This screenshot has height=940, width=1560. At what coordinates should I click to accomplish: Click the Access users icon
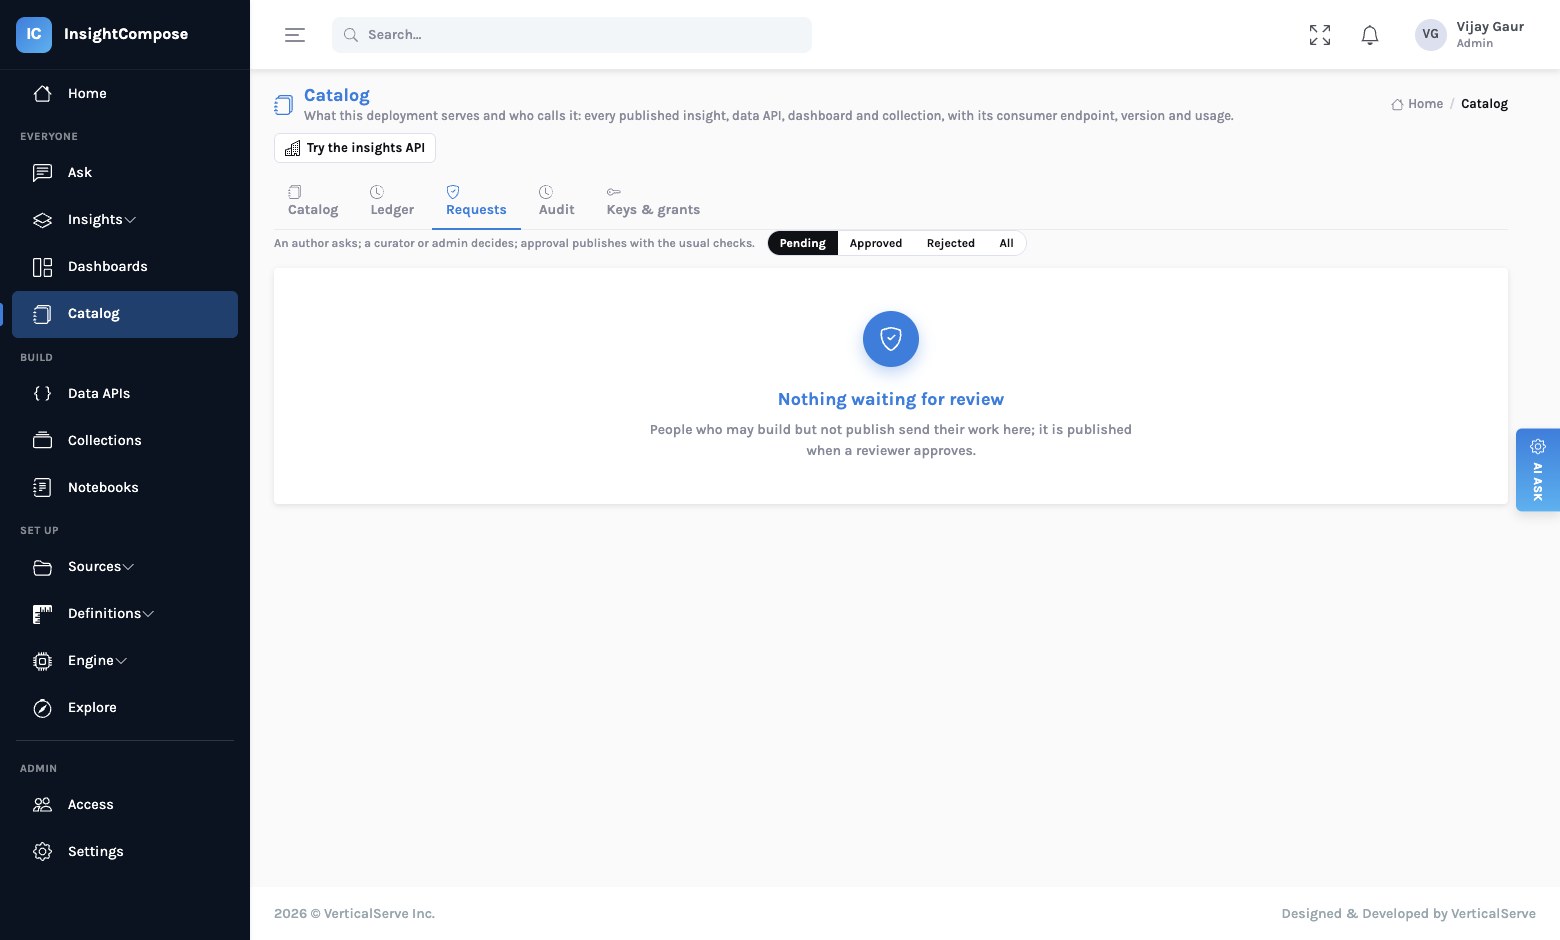click(x=42, y=805)
